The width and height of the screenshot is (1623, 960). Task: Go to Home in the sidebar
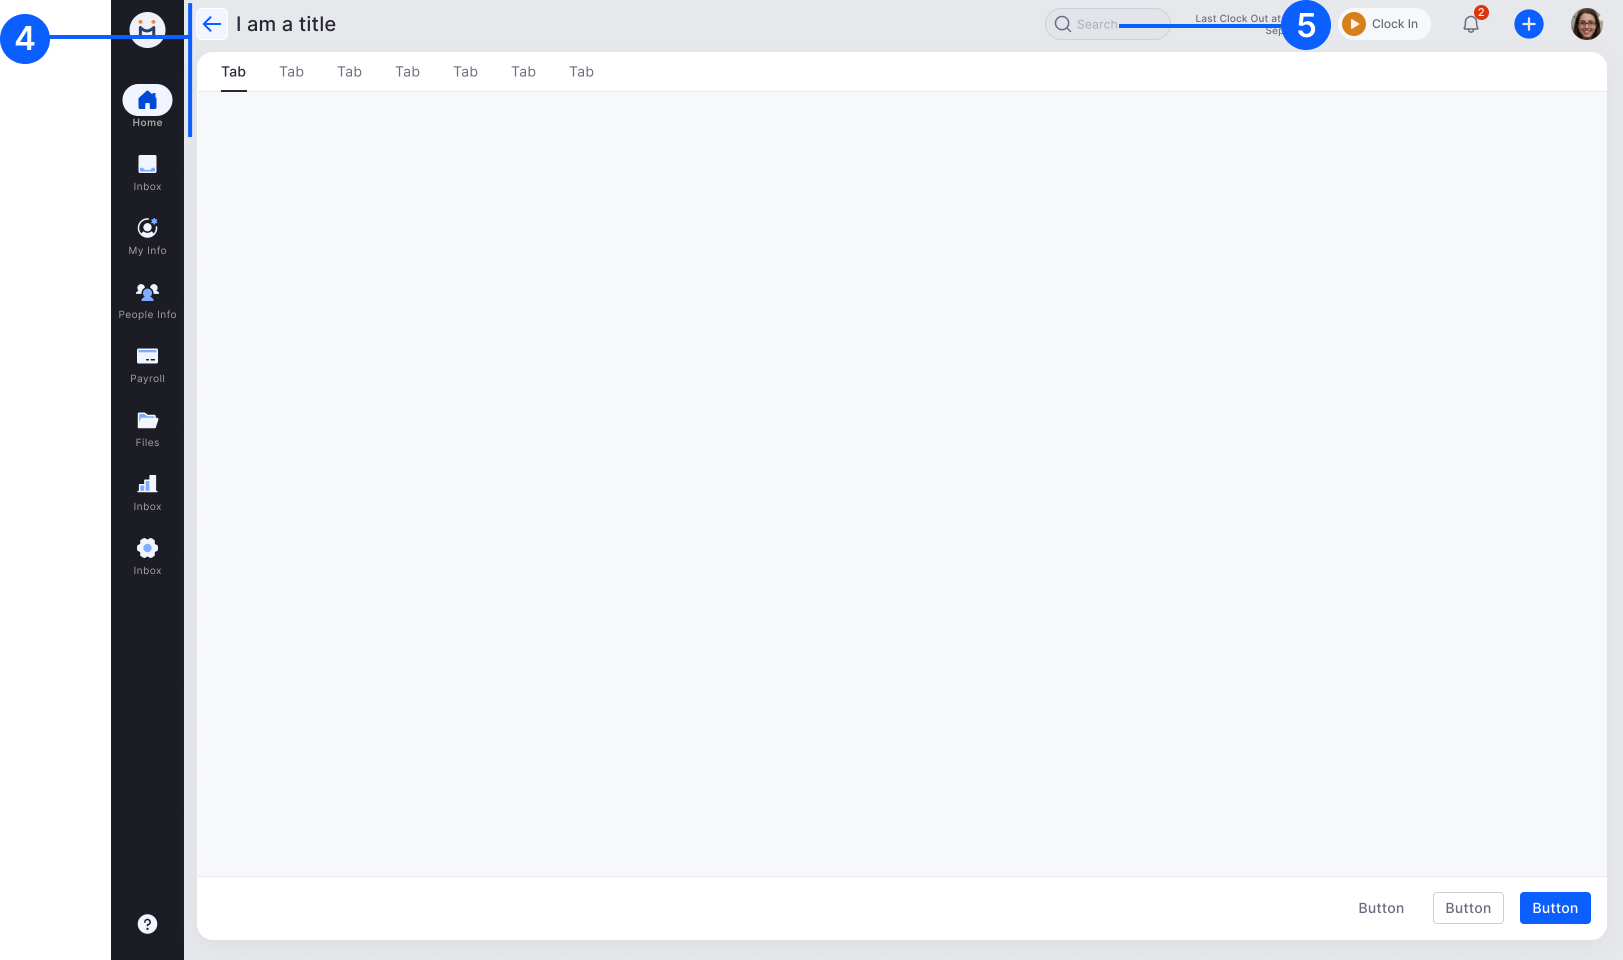tap(147, 106)
